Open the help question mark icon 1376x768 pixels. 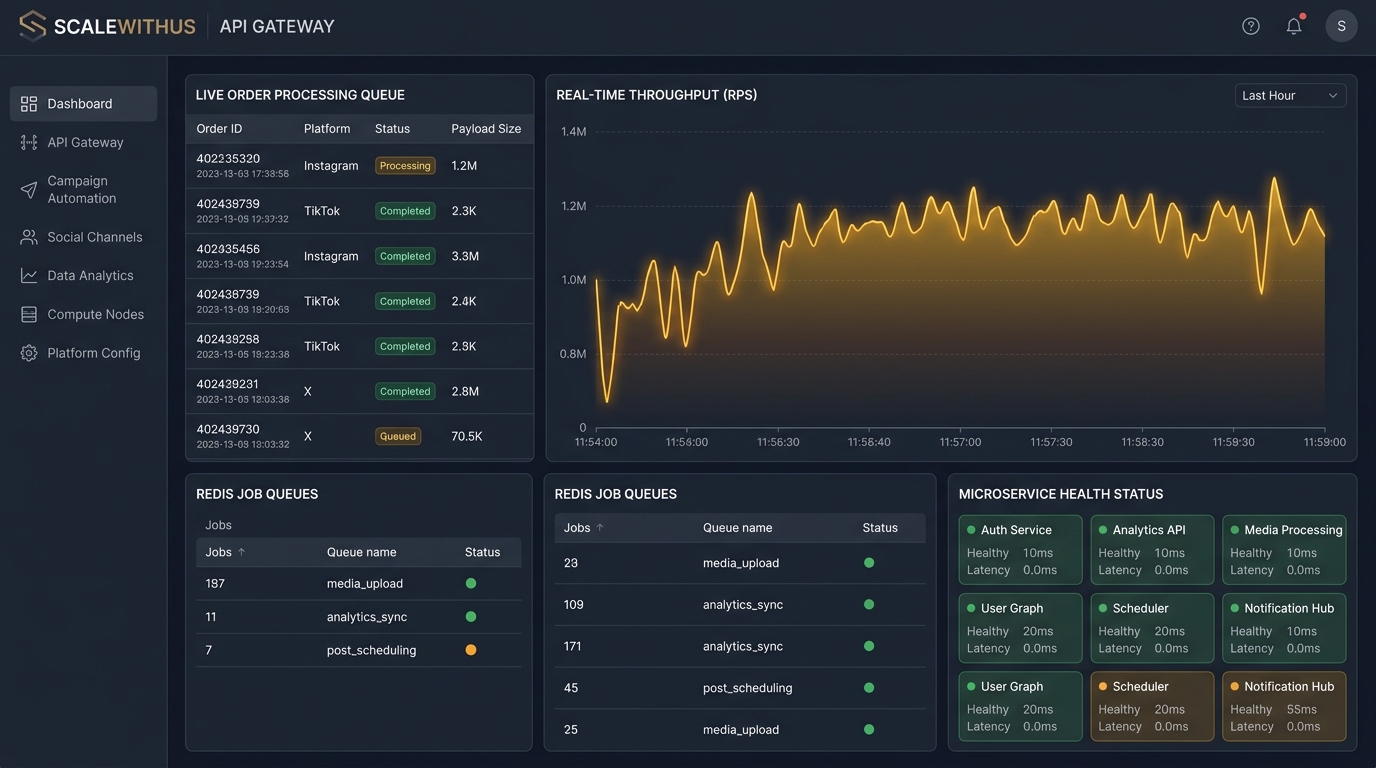pyautogui.click(x=1251, y=26)
